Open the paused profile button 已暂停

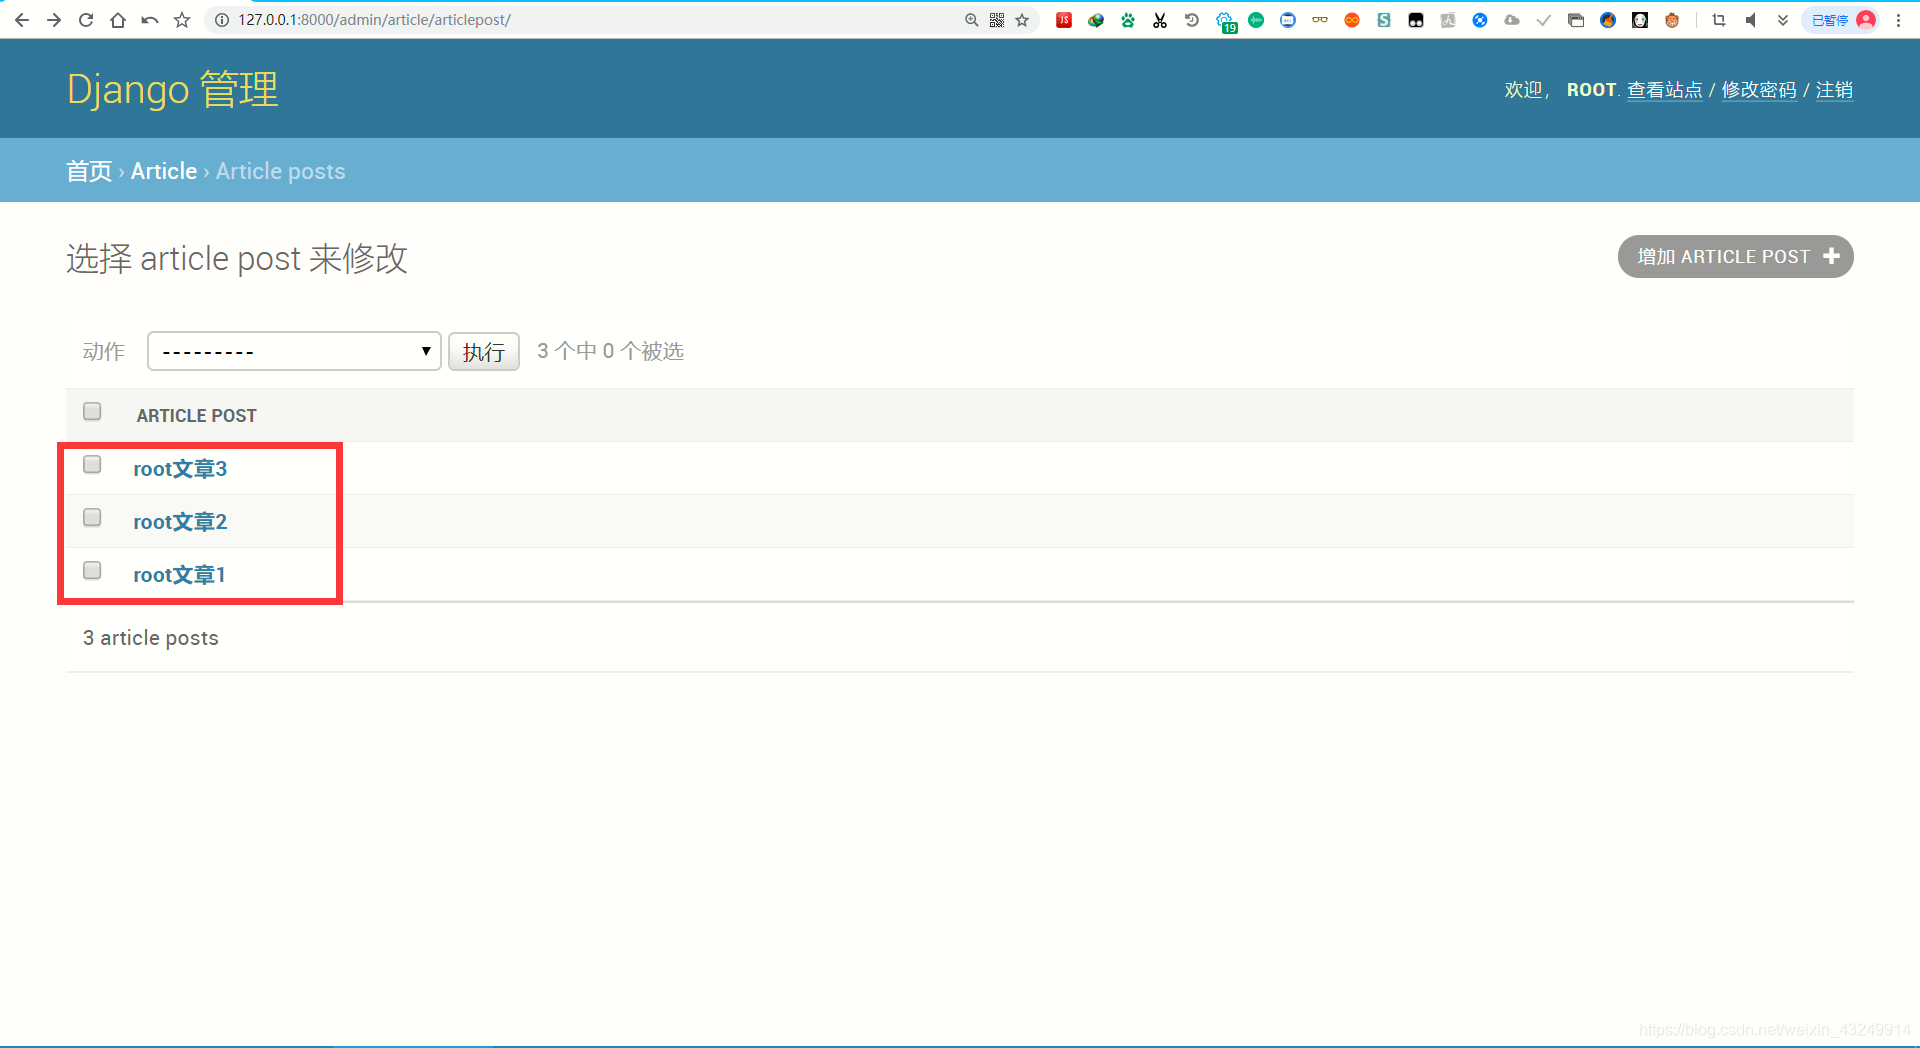[1842, 20]
